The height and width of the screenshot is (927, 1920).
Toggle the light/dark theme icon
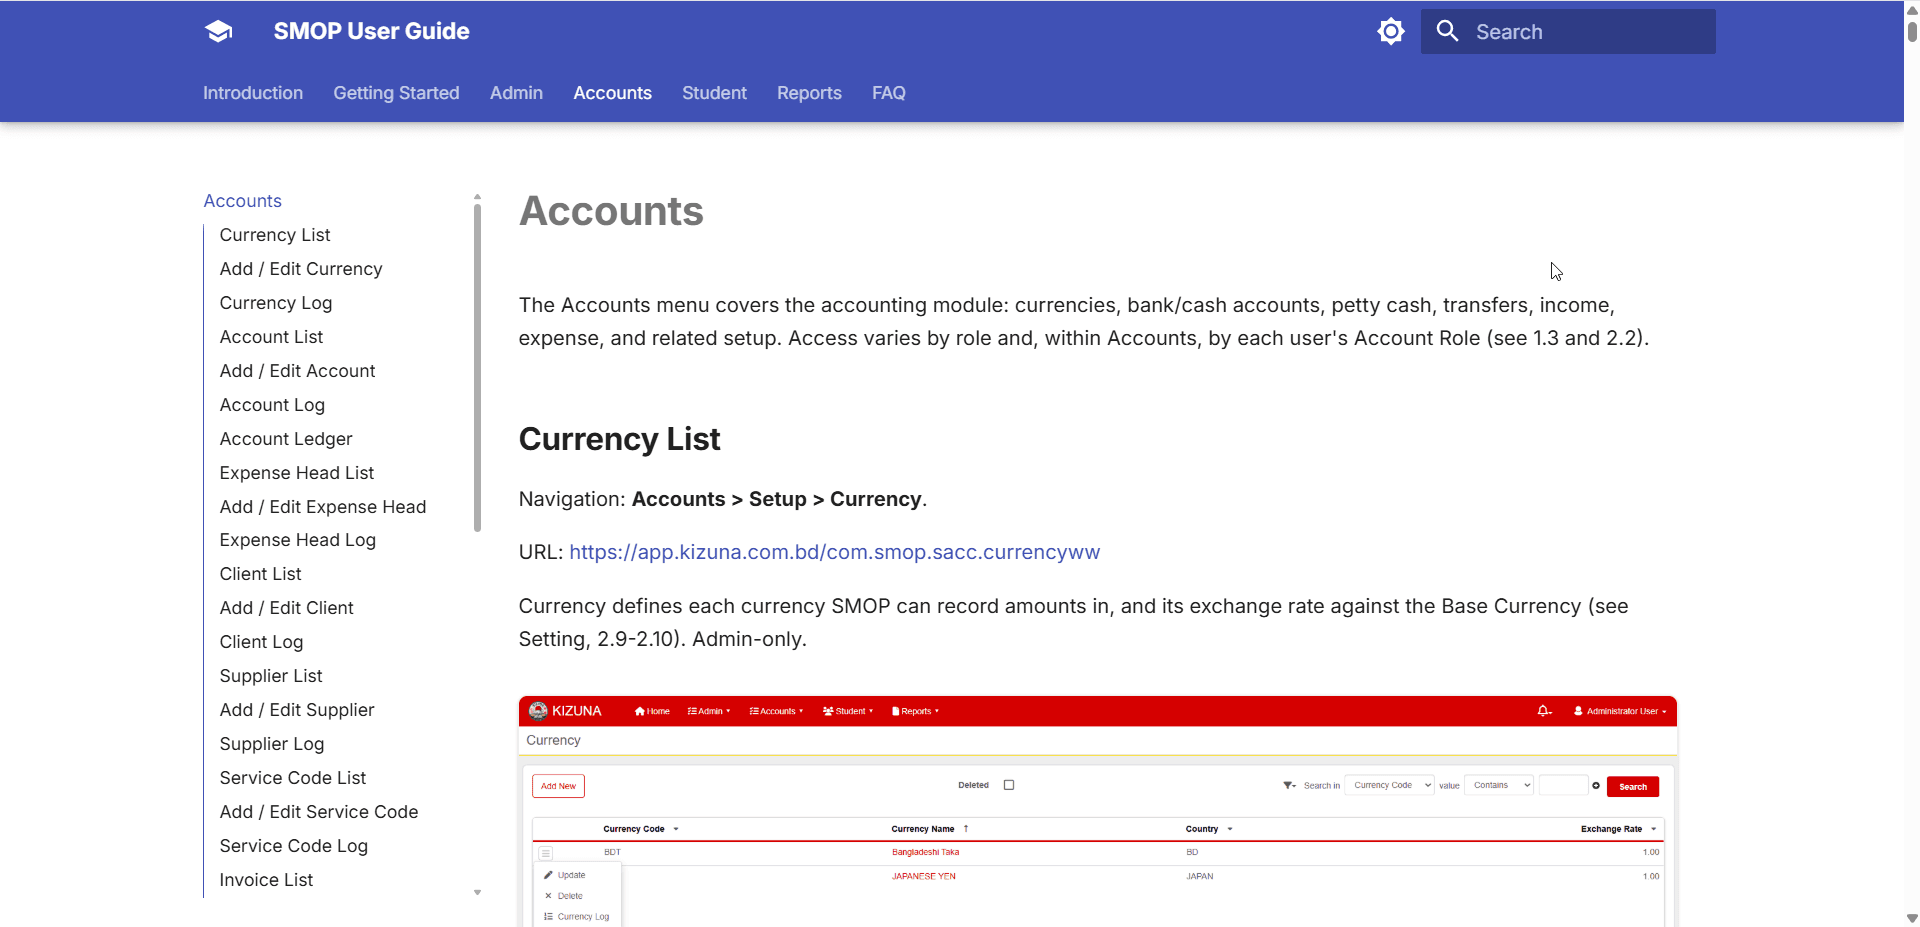click(x=1391, y=32)
